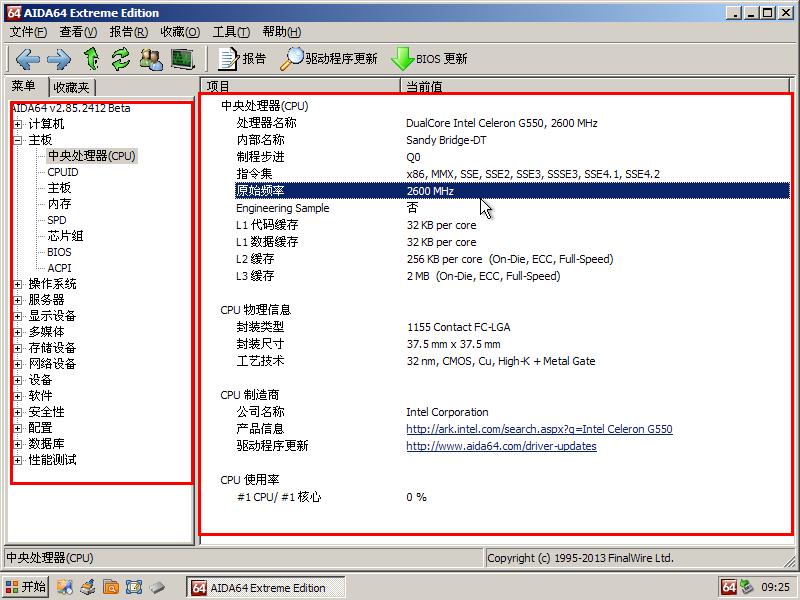The image size is (800, 600).
Task: Open the 查看(V) menu
Action: pos(78,32)
